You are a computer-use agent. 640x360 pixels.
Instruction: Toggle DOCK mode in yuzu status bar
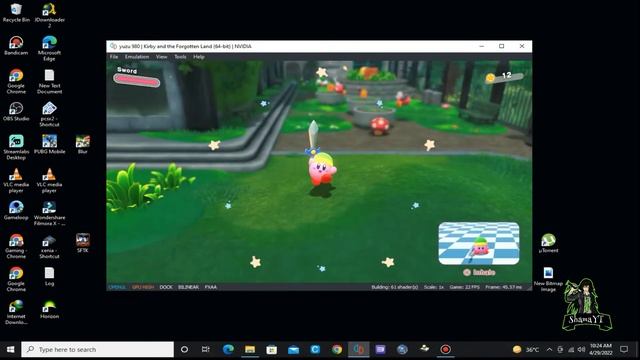(x=166, y=287)
